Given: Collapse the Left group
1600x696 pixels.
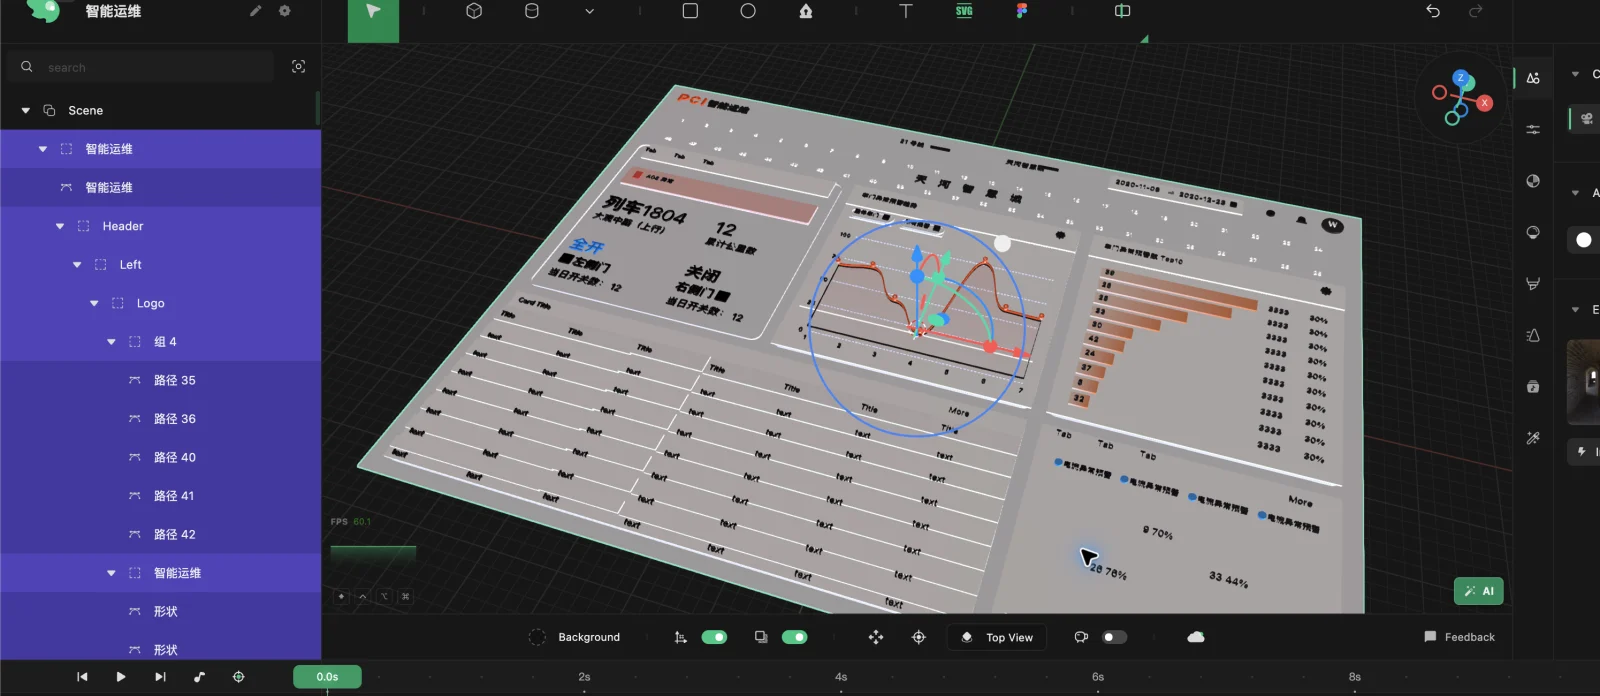Looking at the screenshot, I should (77, 265).
